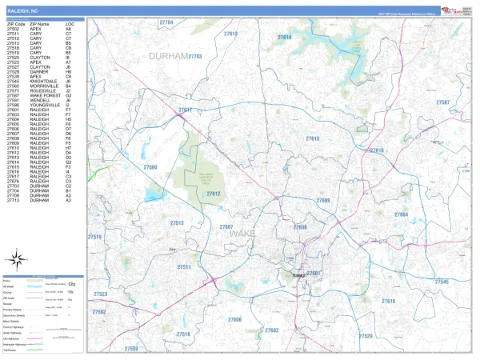Screen dimensions: 480x360
Task: Click the large City size sample in legend
Action: pyautogui.click(x=72, y=284)
